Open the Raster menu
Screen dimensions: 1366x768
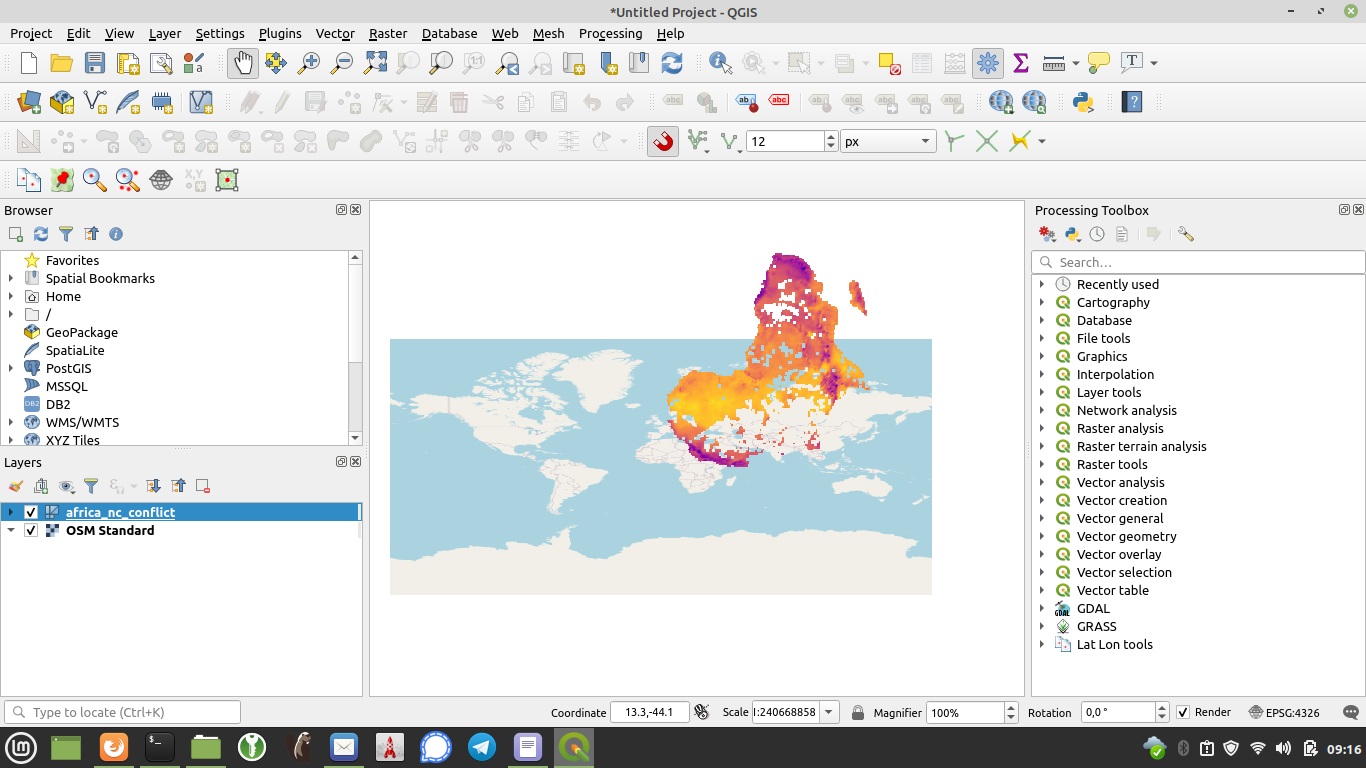387,33
